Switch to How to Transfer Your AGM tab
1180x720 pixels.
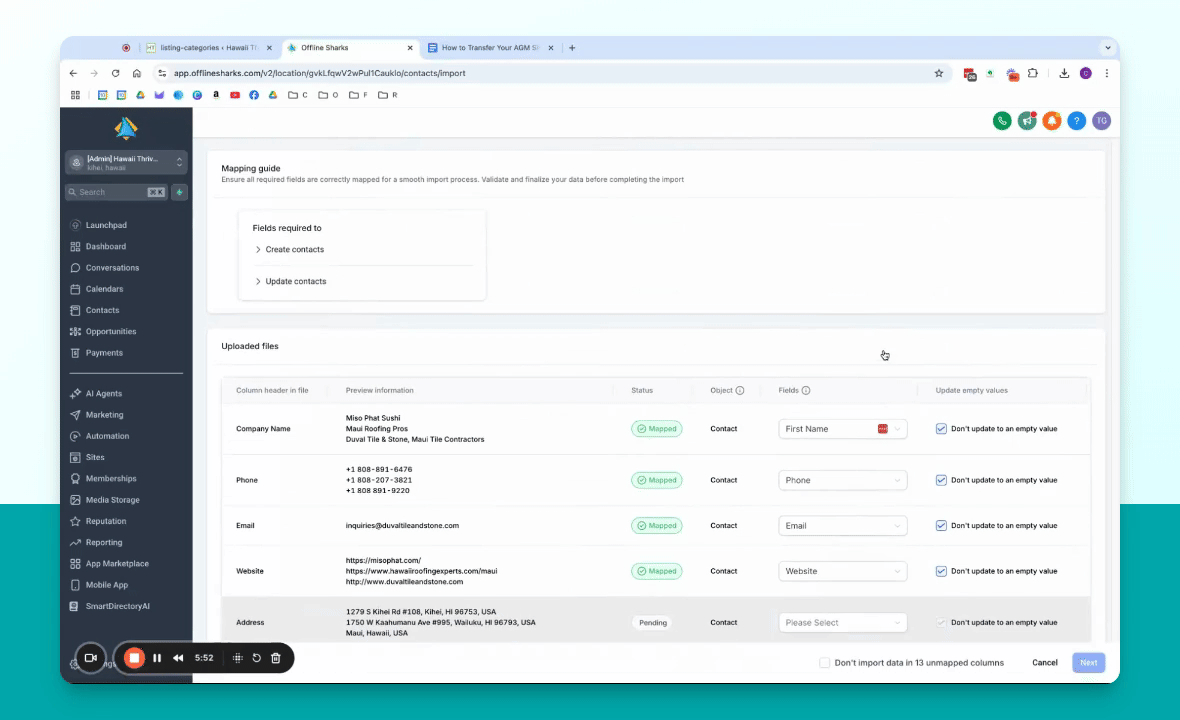tap(490, 47)
